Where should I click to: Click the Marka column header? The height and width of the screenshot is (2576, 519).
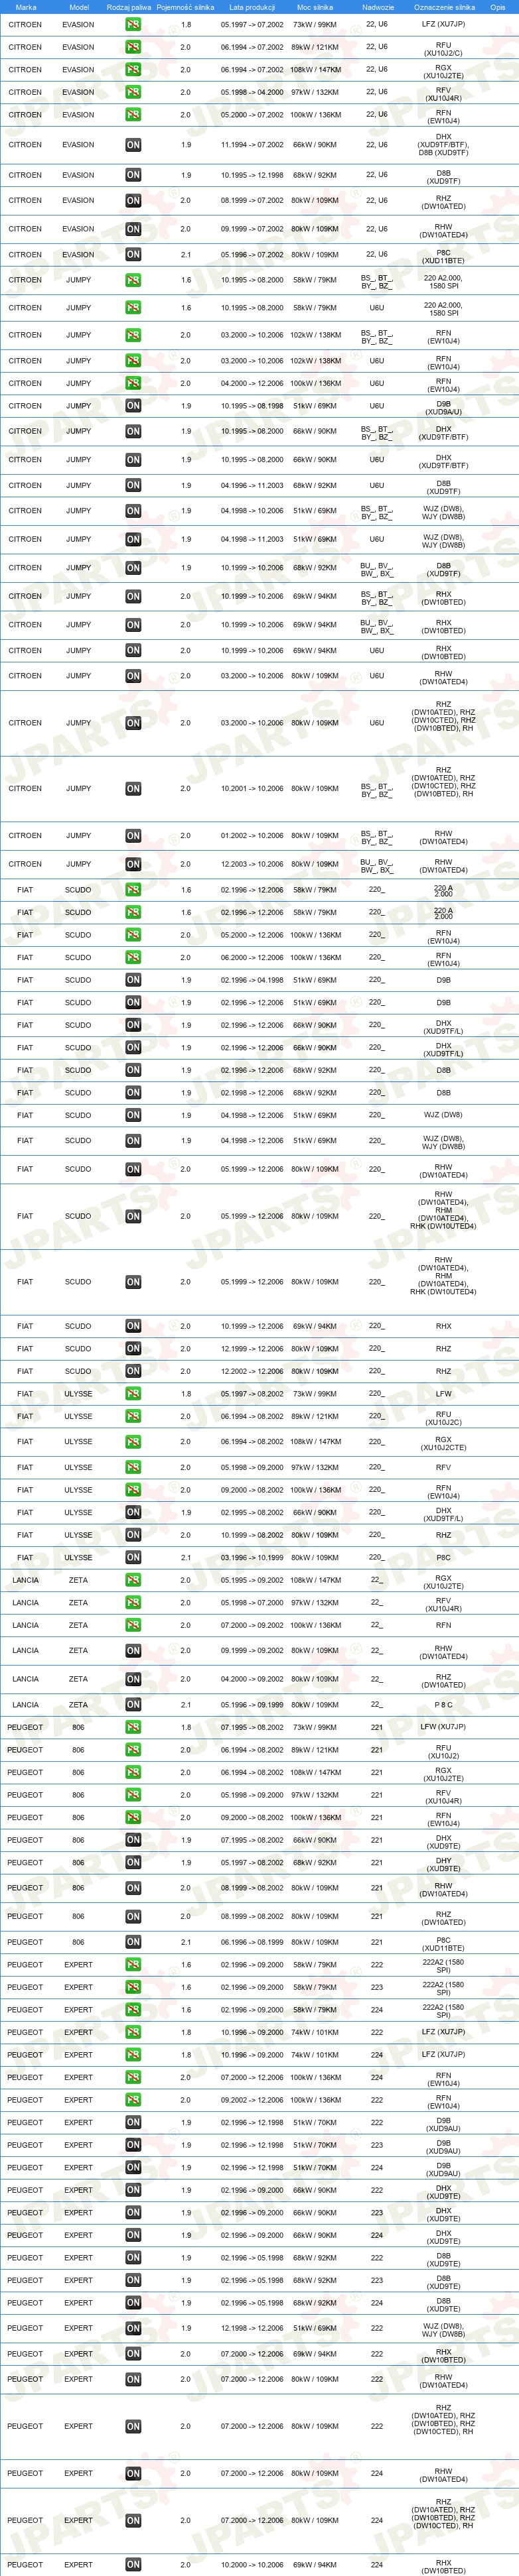pyautogui.click(x=26, y=7)
